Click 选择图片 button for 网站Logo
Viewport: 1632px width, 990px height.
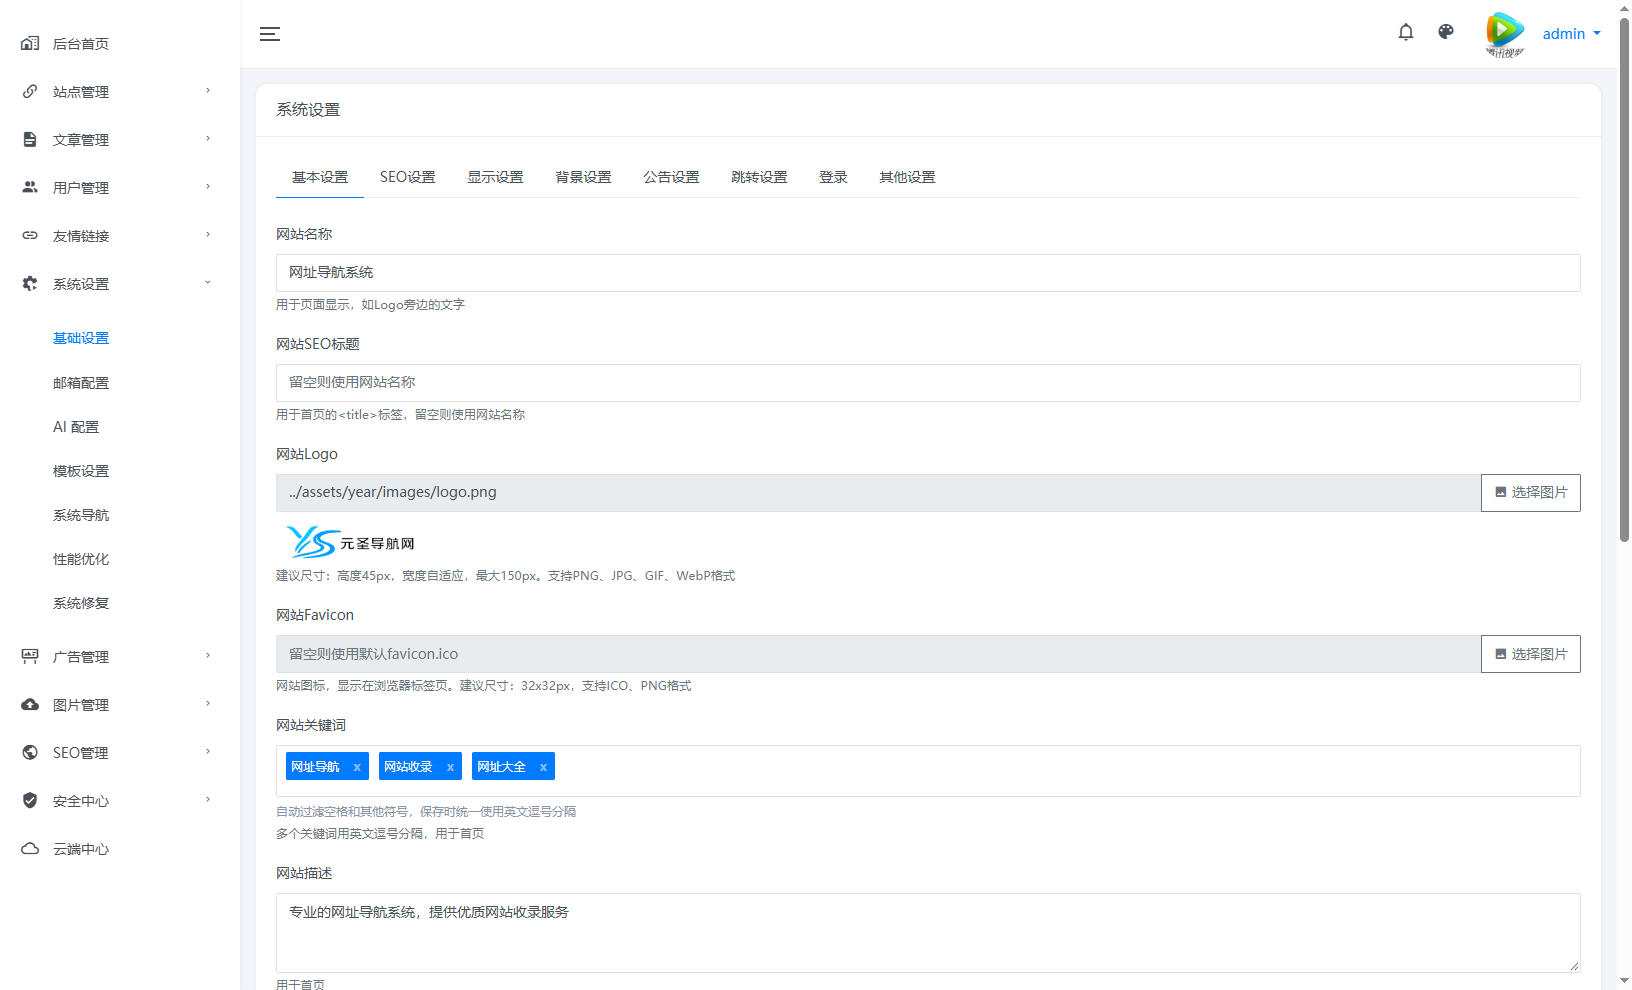(1531, 493)
